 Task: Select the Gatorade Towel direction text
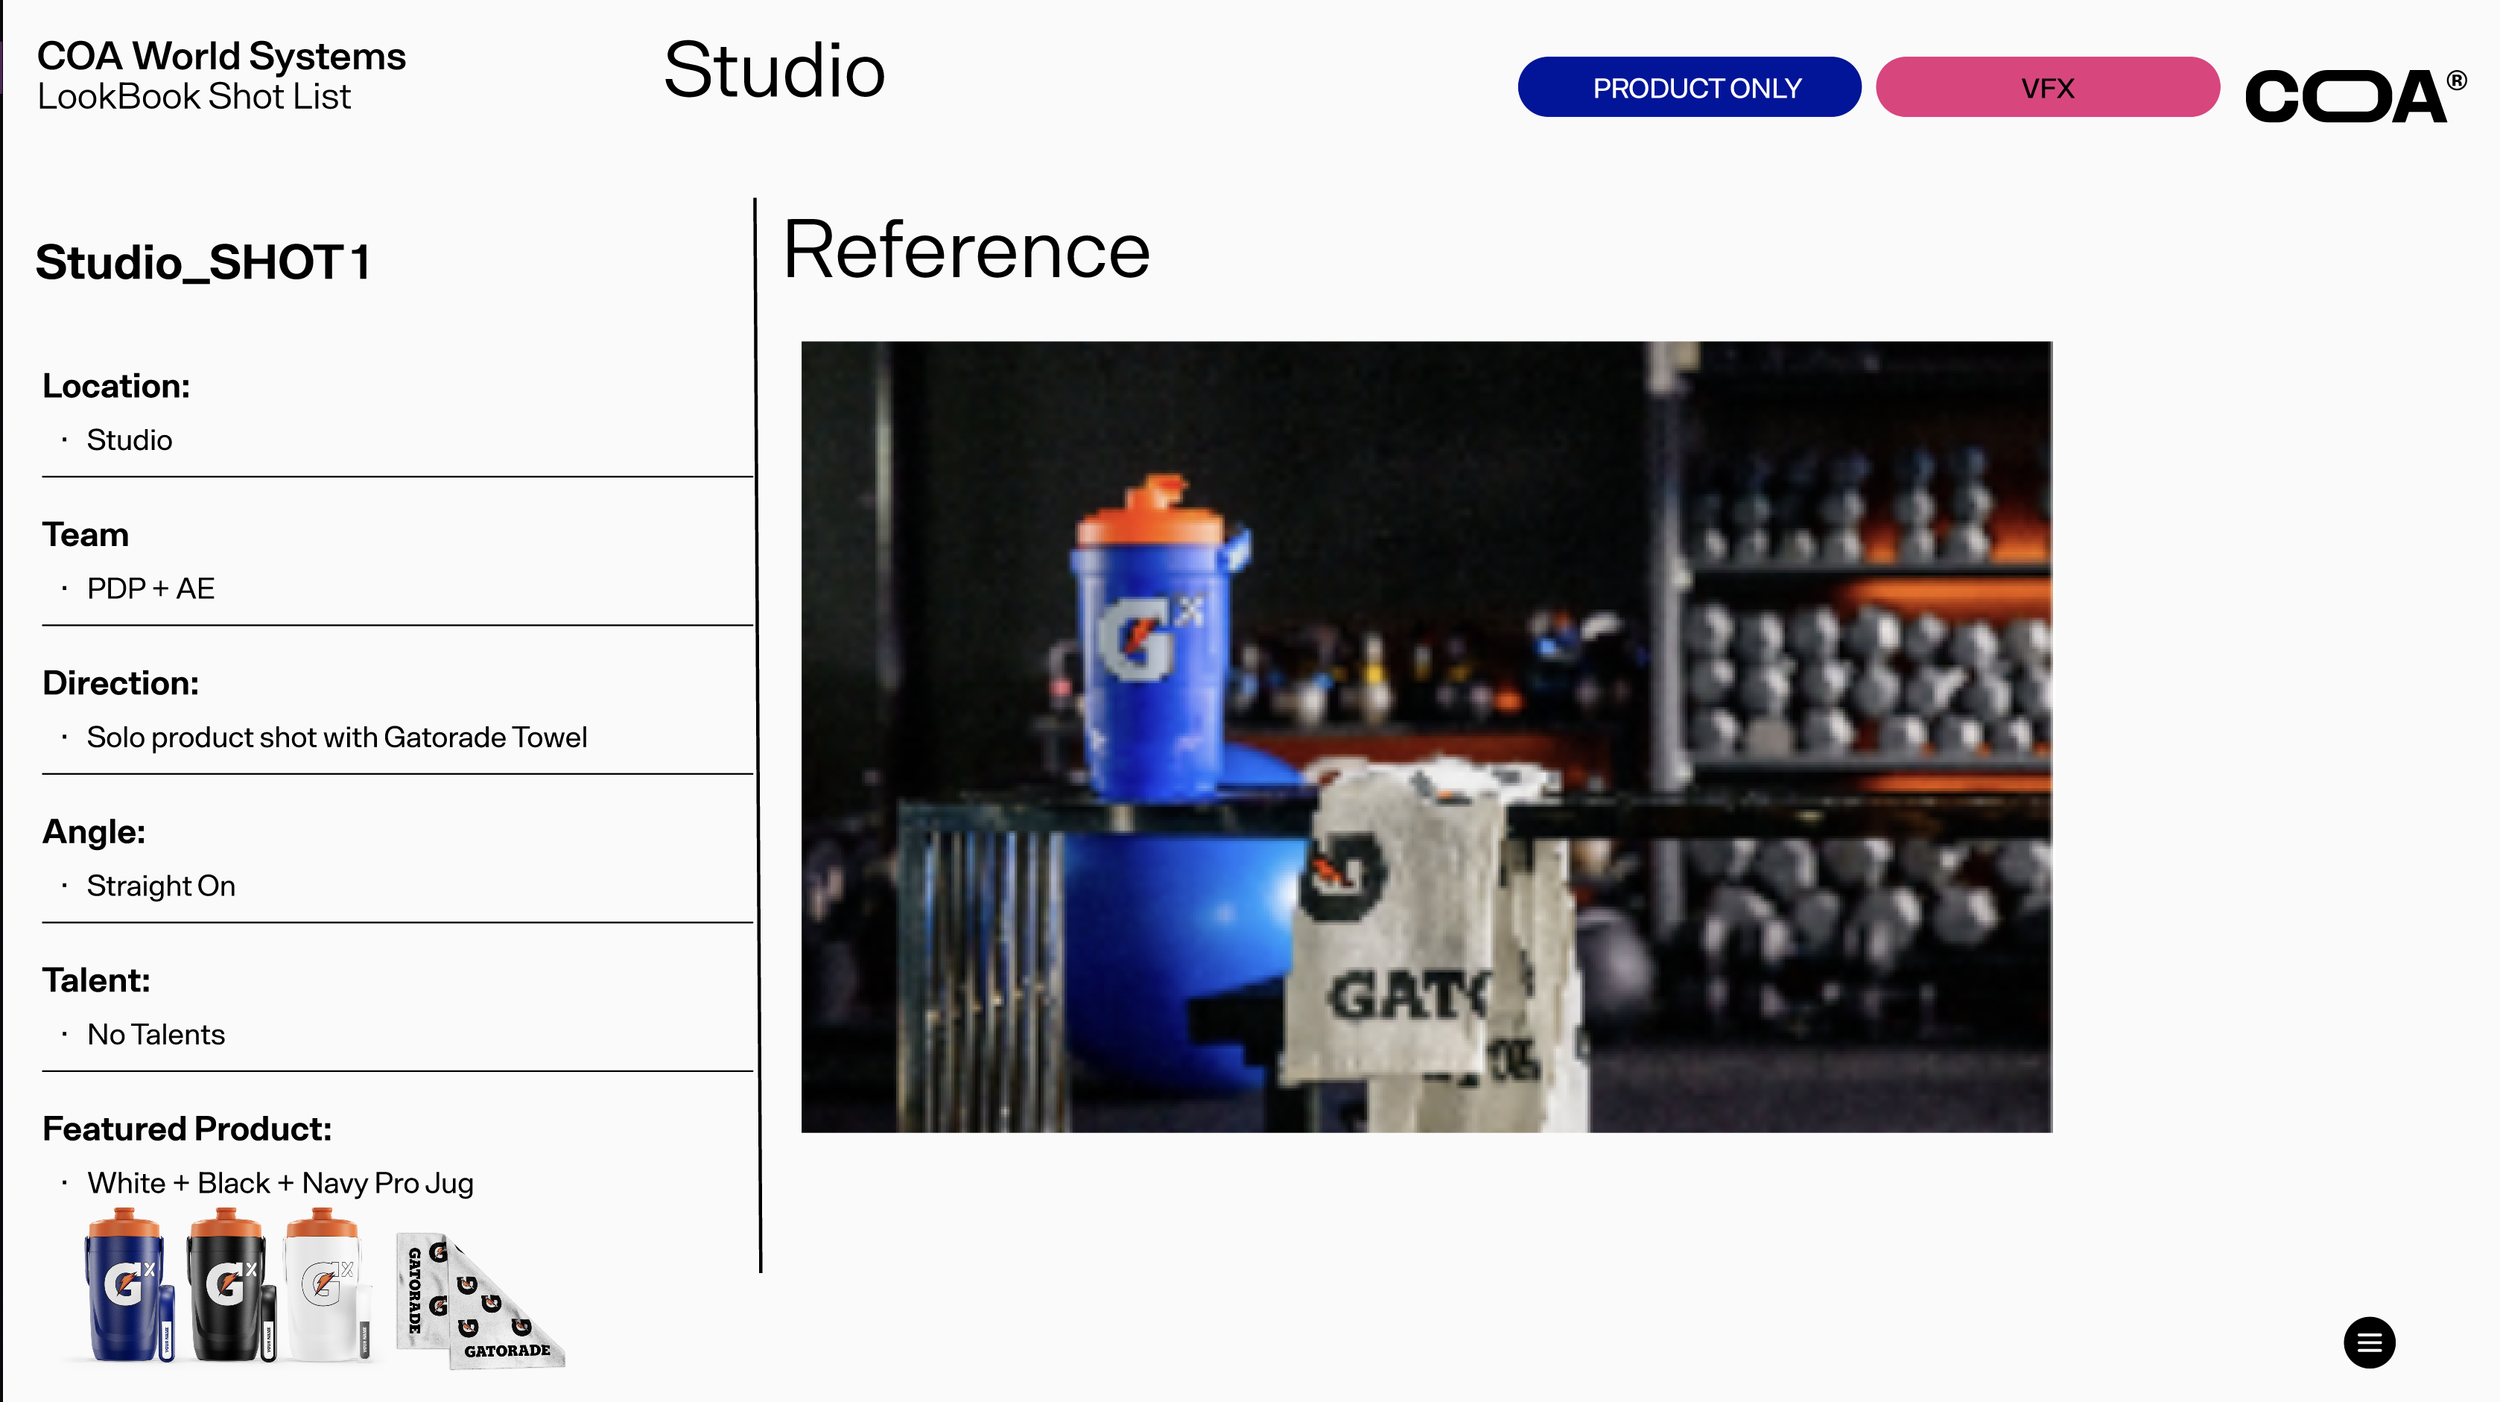(x=336, y=737)
